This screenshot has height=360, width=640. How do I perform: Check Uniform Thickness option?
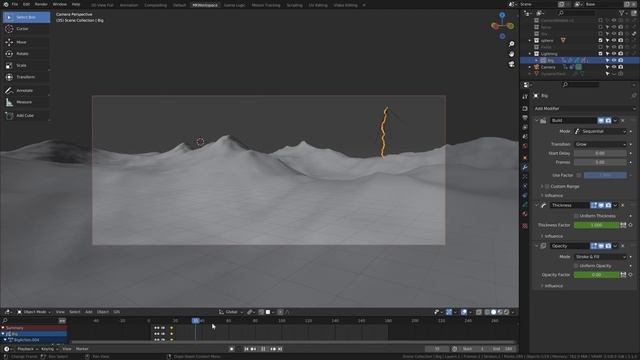click(x=576, y=216)
